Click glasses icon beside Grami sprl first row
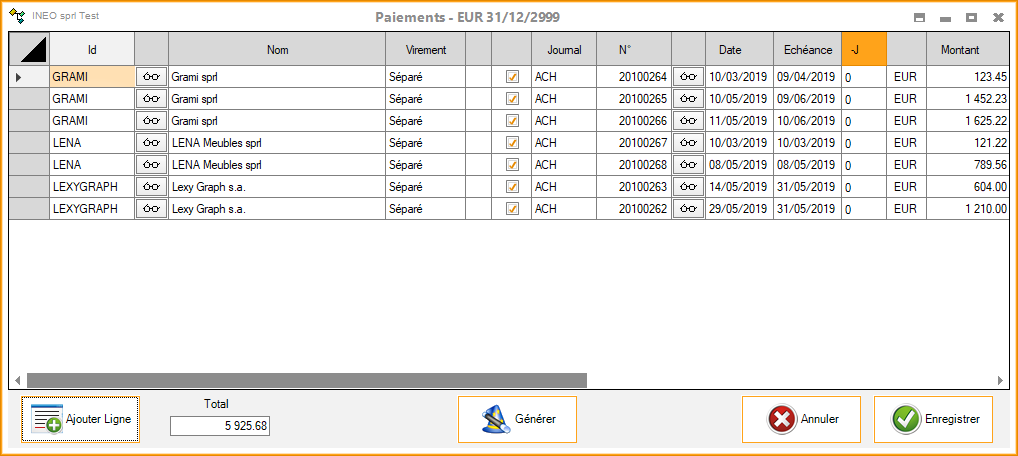The image size is (1018, 456). pos(151,77)
